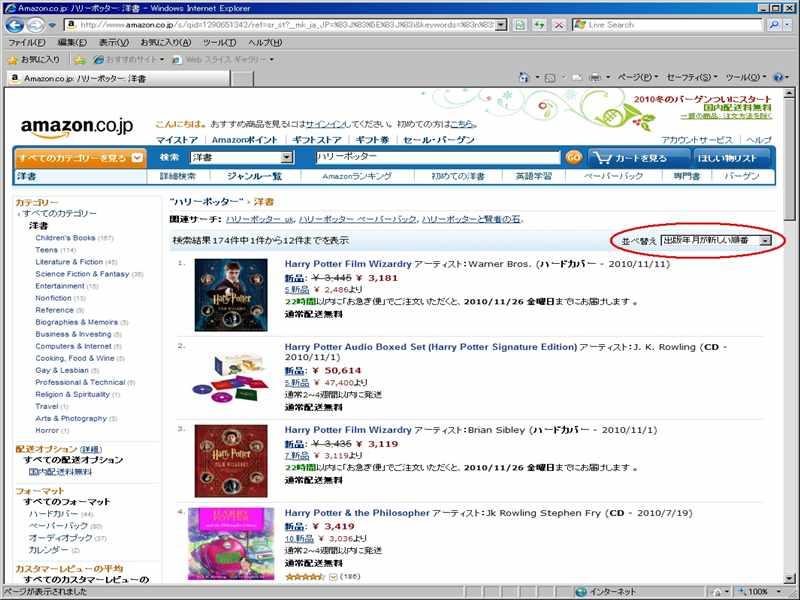Click the amazon.co.jp logo

(77, 127)
